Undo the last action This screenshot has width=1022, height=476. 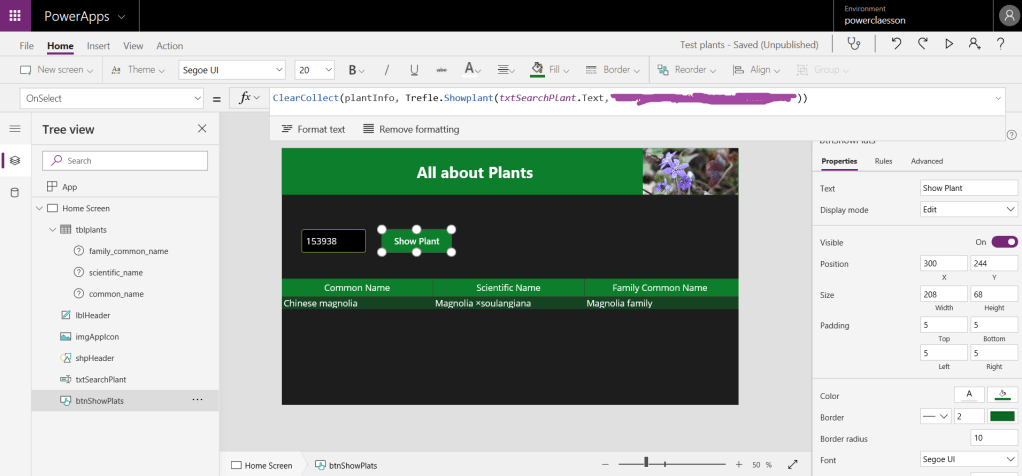click(x=896, y=44)
